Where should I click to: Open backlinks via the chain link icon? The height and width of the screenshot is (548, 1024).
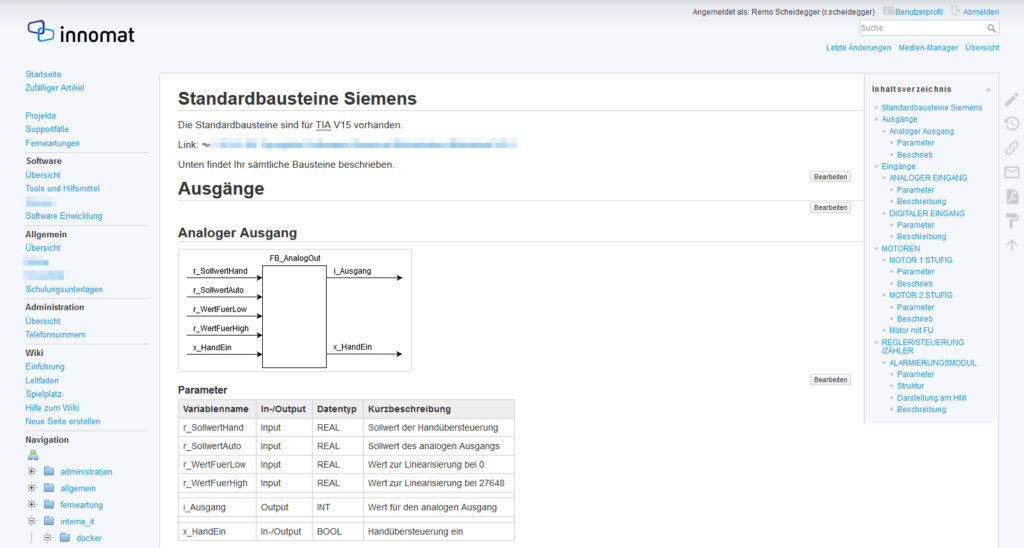[x=1012, y=148]
